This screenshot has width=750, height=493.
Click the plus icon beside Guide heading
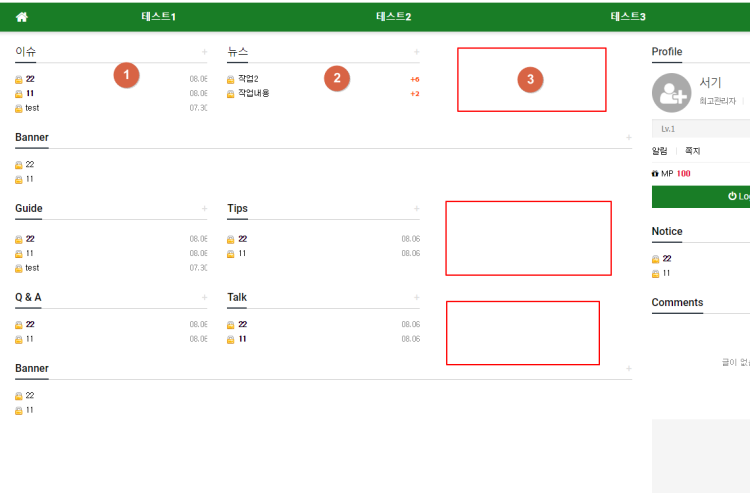(204, 209)
